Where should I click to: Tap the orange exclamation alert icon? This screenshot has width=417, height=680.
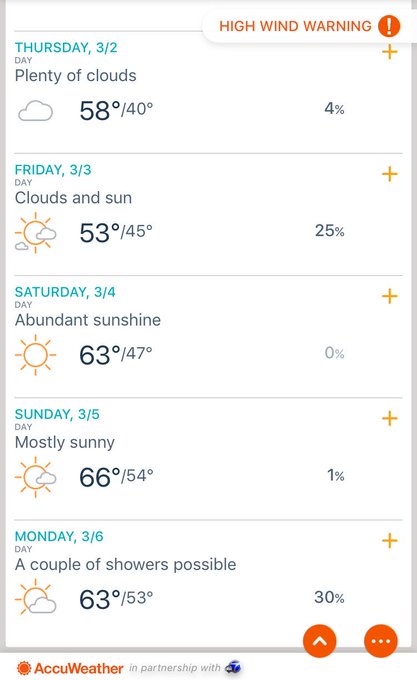point(389,26)
